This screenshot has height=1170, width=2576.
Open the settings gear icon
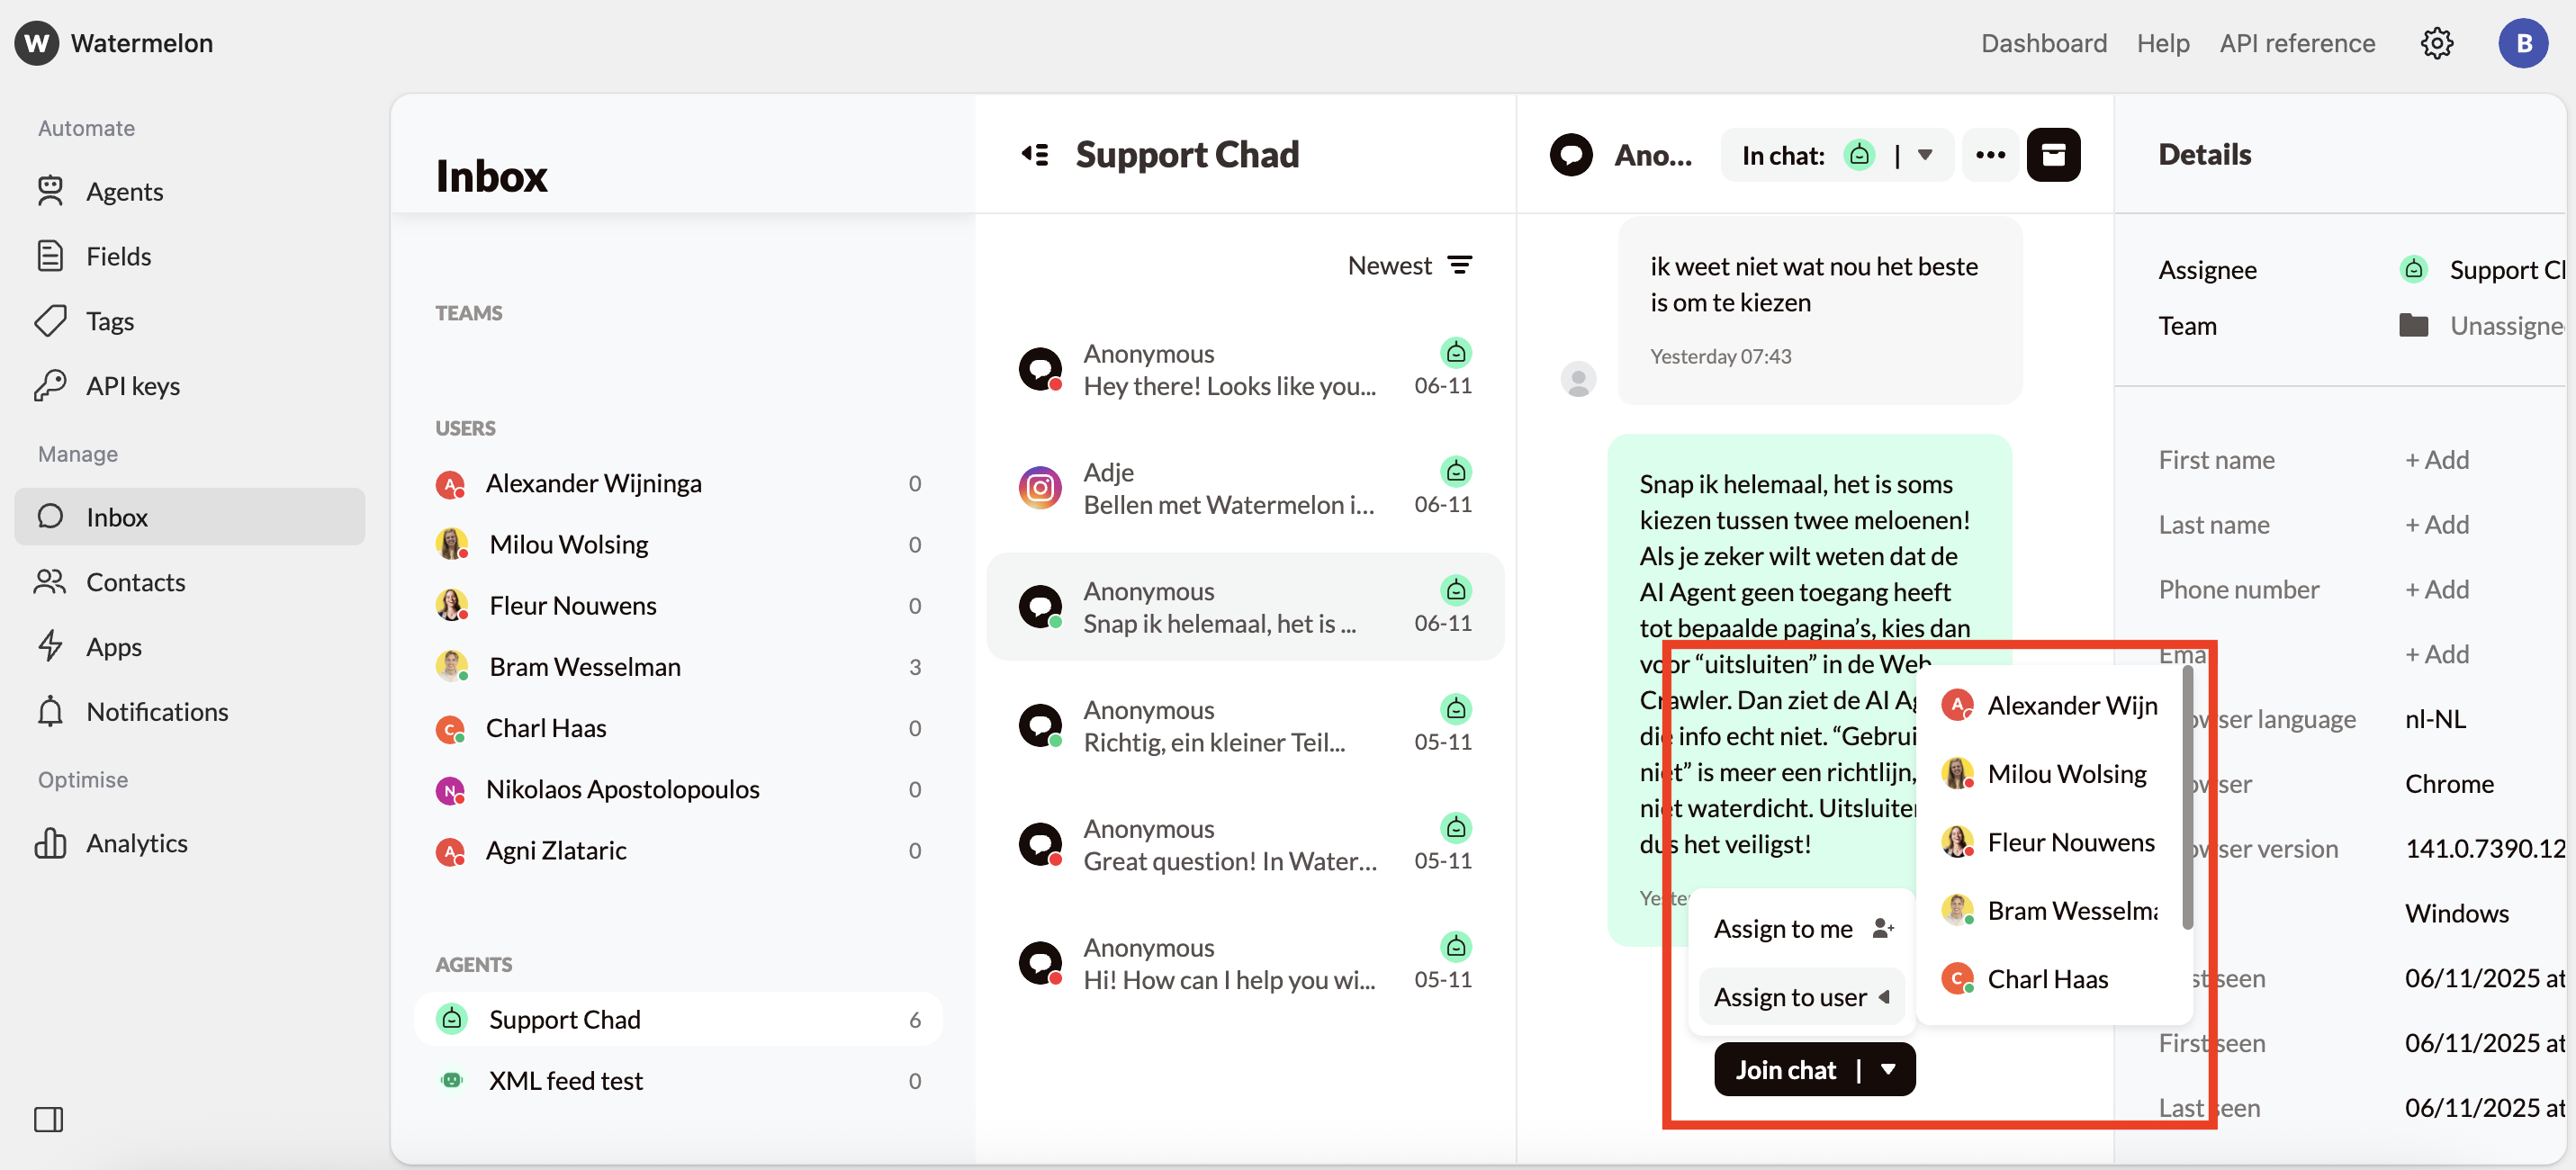[x=2436, y=43]
